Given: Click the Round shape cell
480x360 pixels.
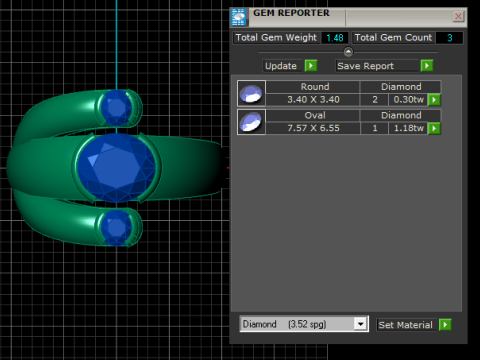Looking at the screenshot, I should [x=313, y=87].
